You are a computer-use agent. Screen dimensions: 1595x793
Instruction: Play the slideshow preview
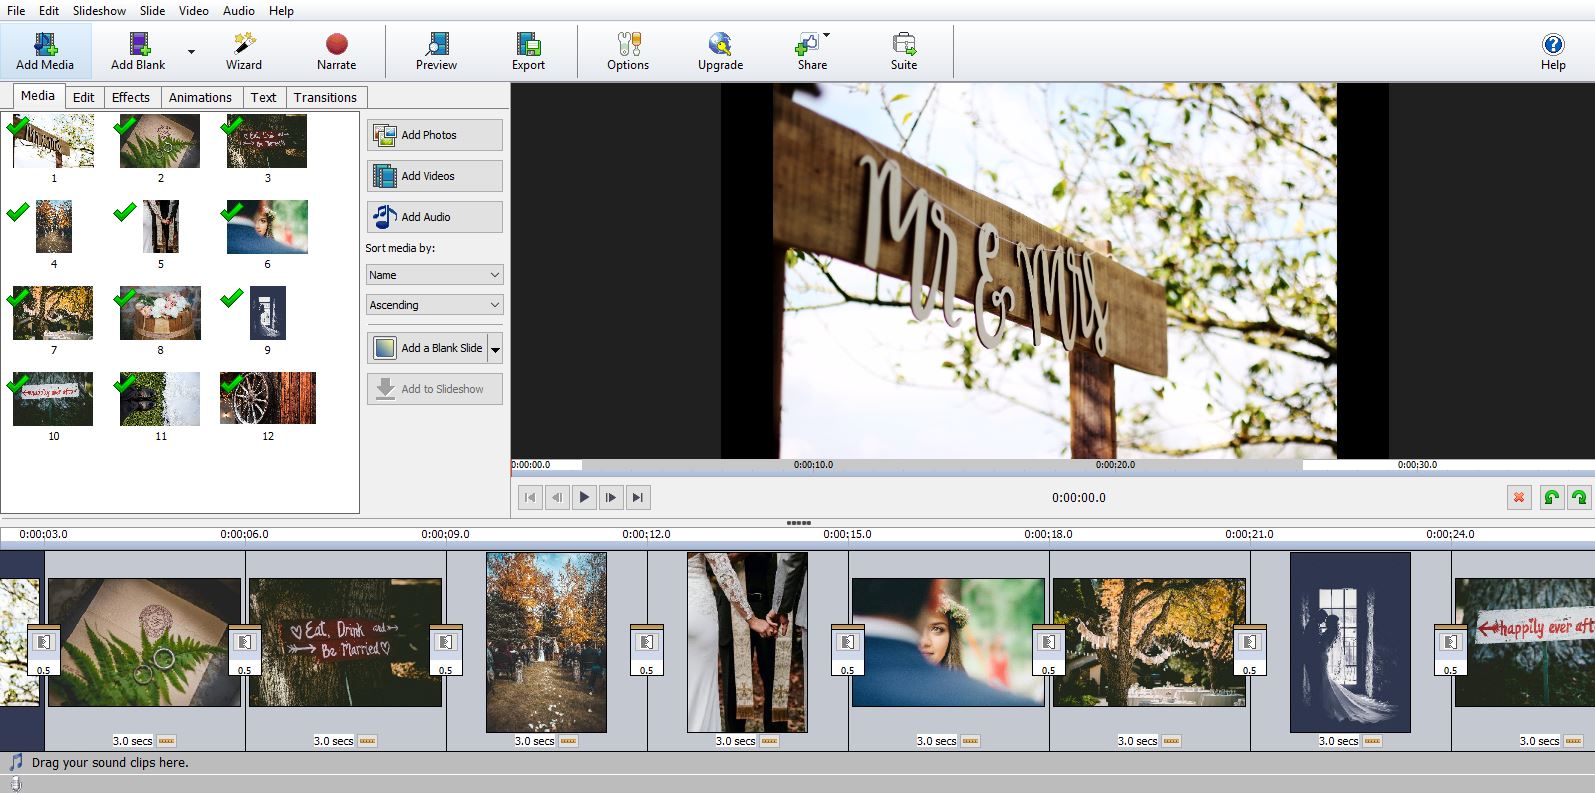coord(584,497)
